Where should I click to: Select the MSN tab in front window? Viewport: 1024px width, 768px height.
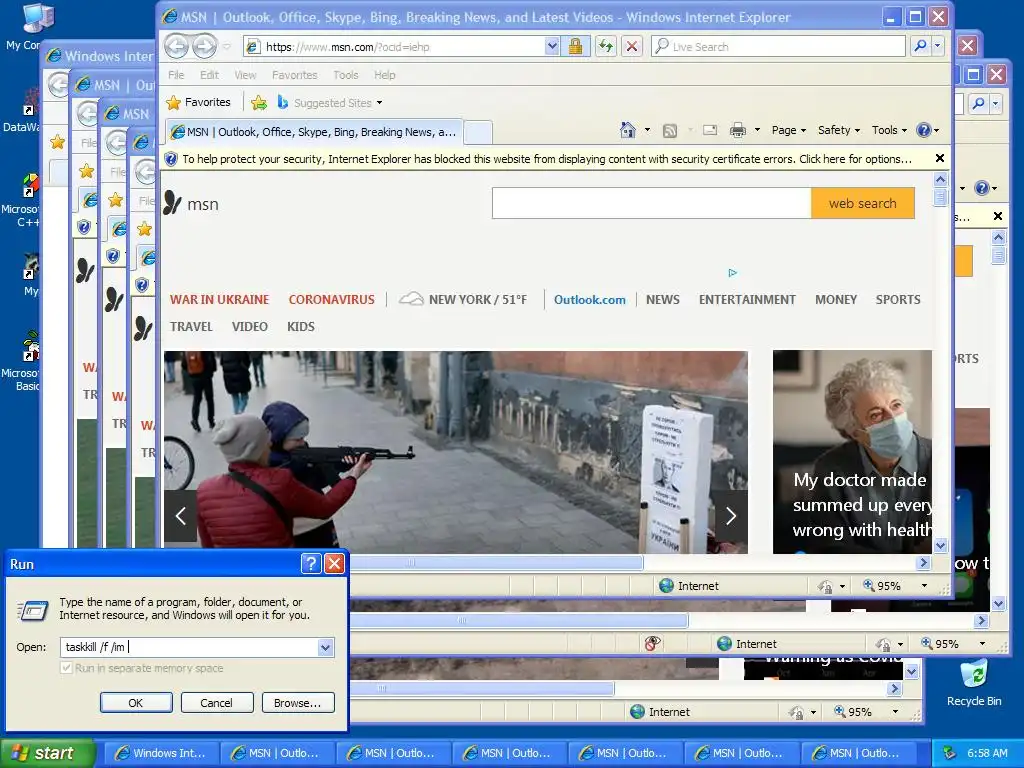(x=314, y=132)
